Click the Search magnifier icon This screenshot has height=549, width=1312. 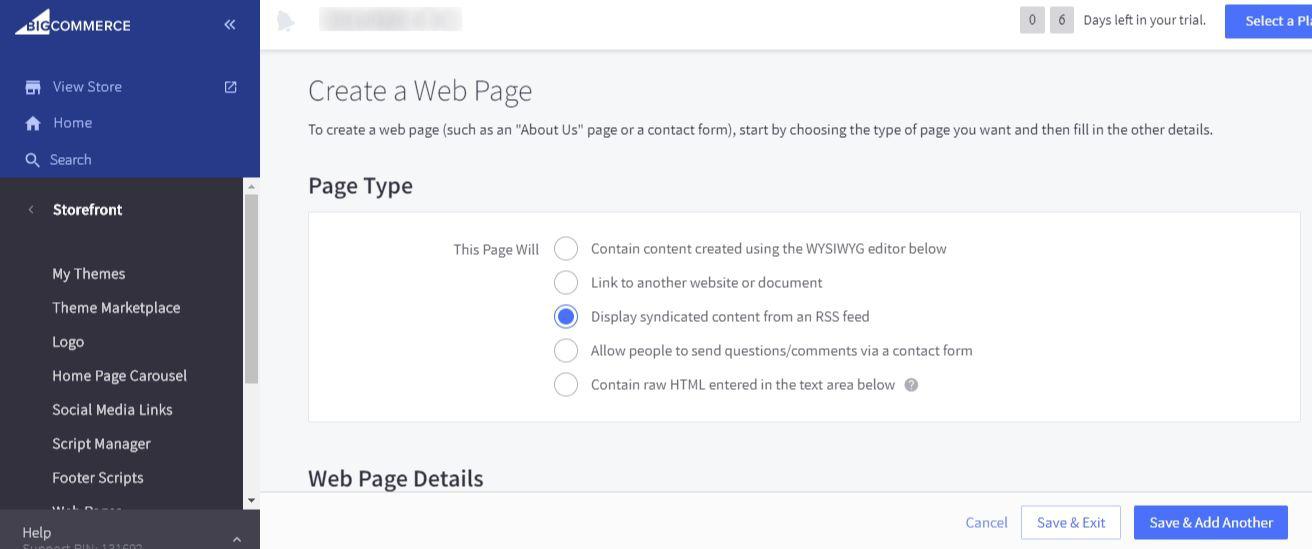(x=33, y=160)
